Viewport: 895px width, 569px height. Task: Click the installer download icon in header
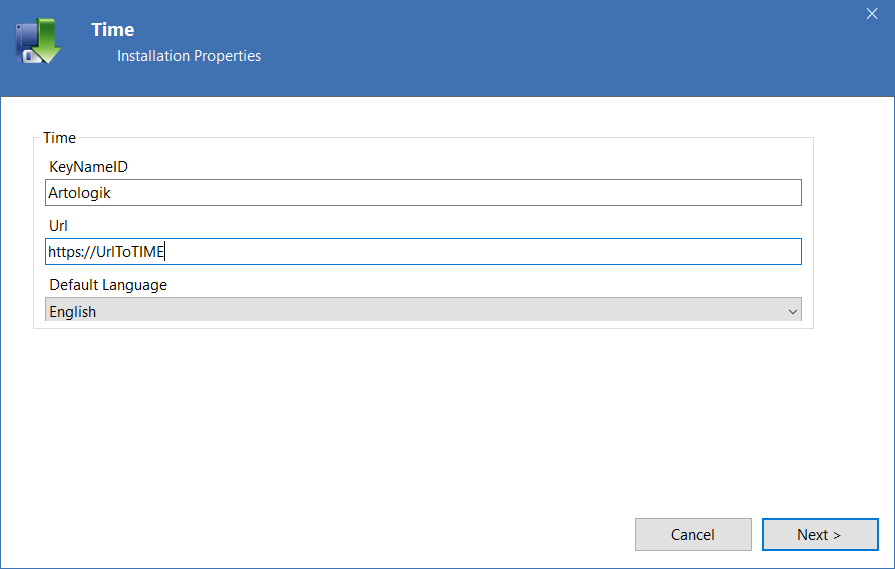point(38,41)
